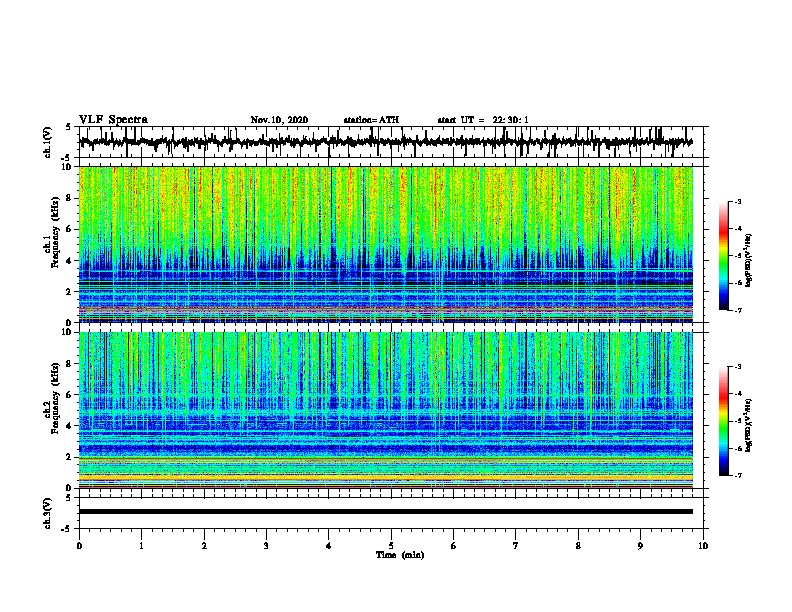The image size is (792, 612).
Task: Select the date "Nov.10, 2020" in header
Action: (x=279, y=120)
